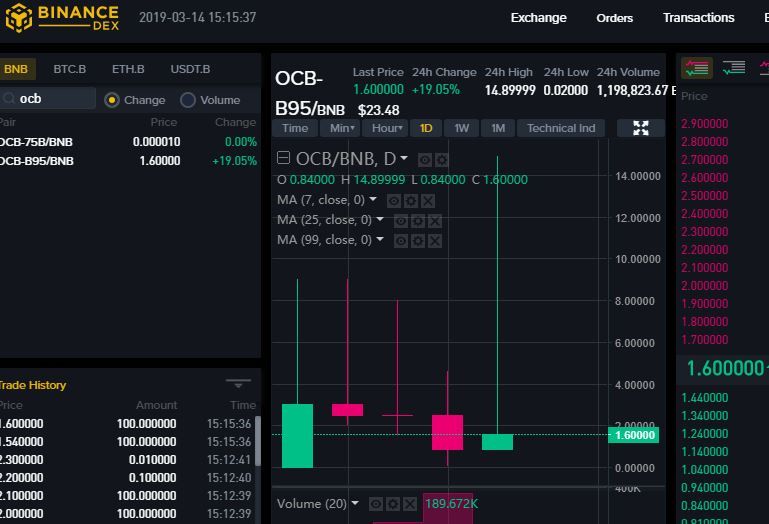
Task: Open fullscreen chart mode icon
Action: (641, 128)
